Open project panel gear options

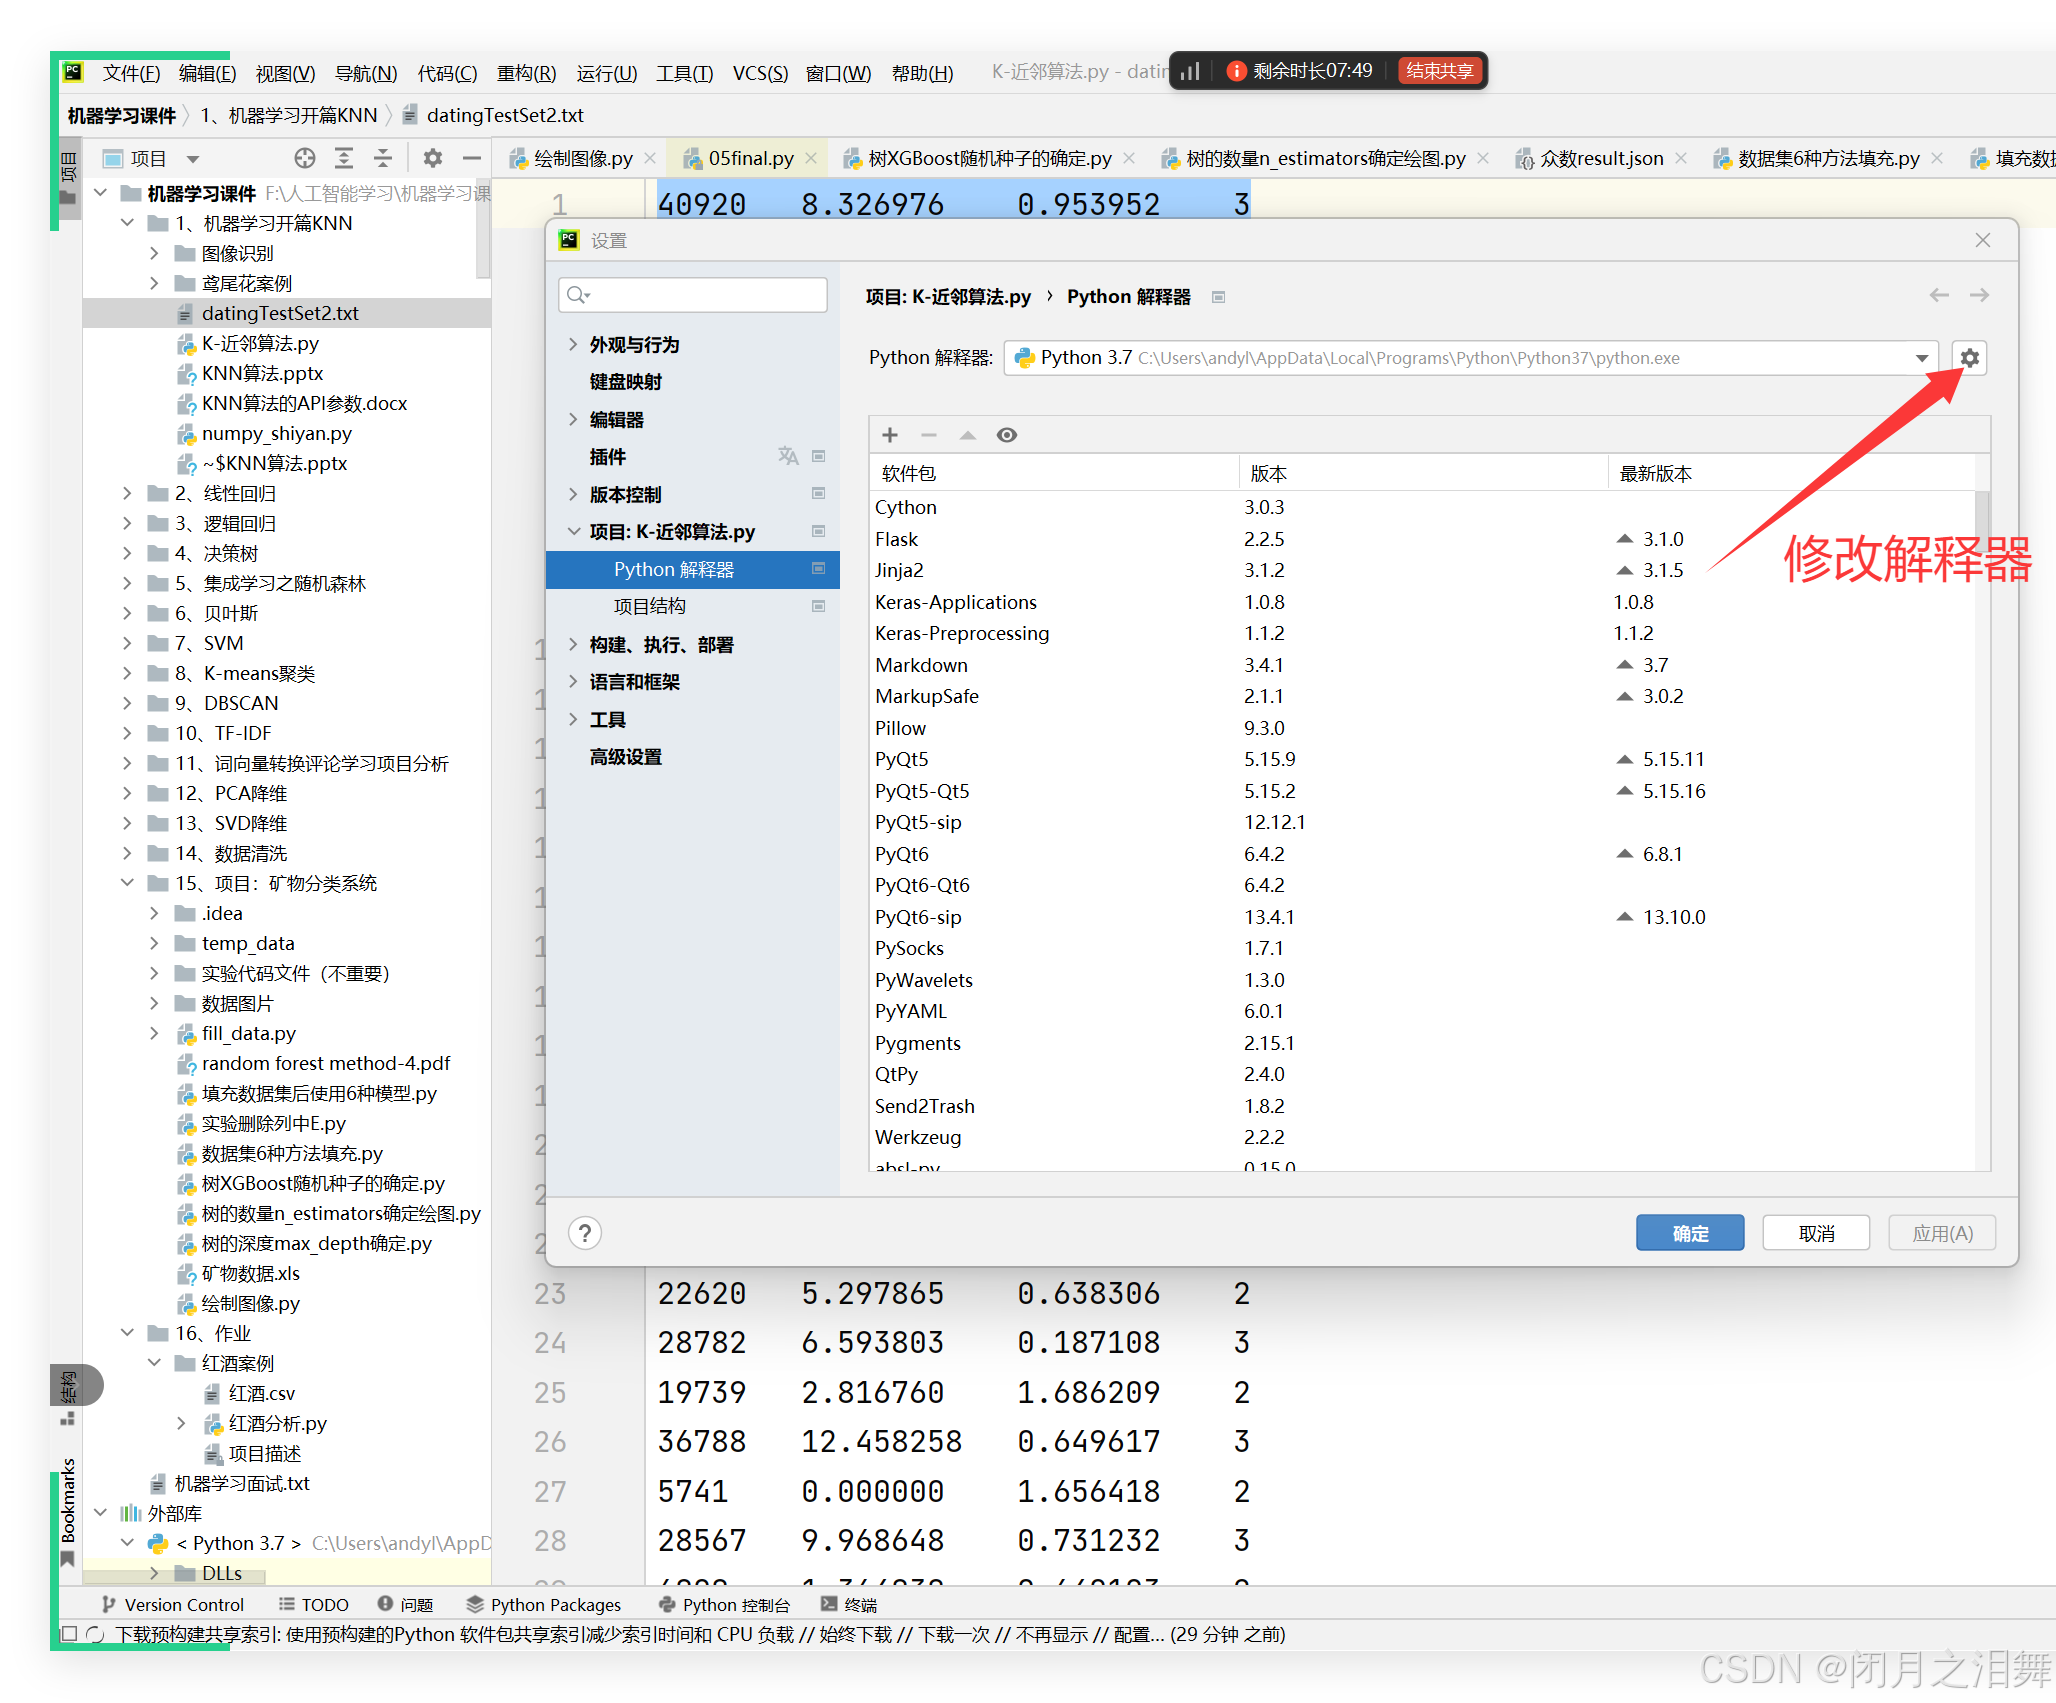point(432,158)
